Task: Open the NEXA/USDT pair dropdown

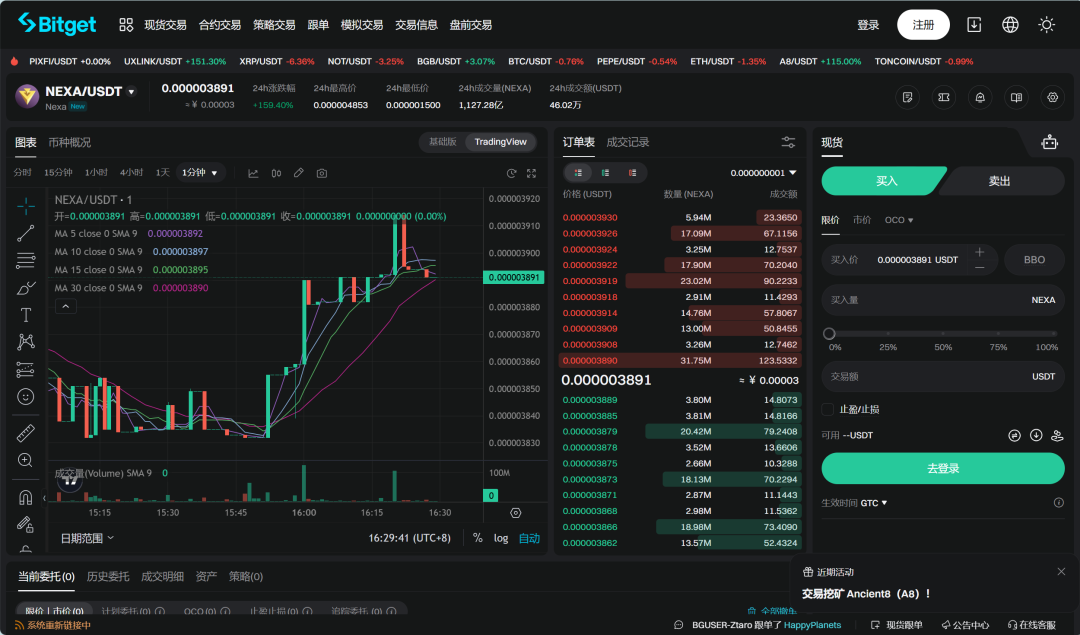Action: click(132, 92)
